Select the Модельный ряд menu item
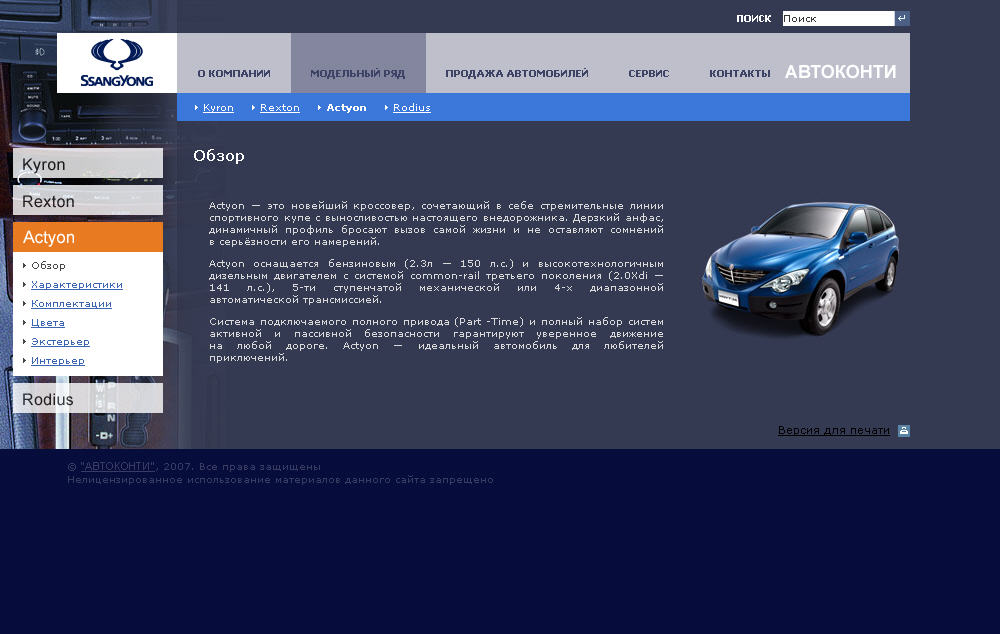Viewport: 1000px width, 634px height. (358, 73)
